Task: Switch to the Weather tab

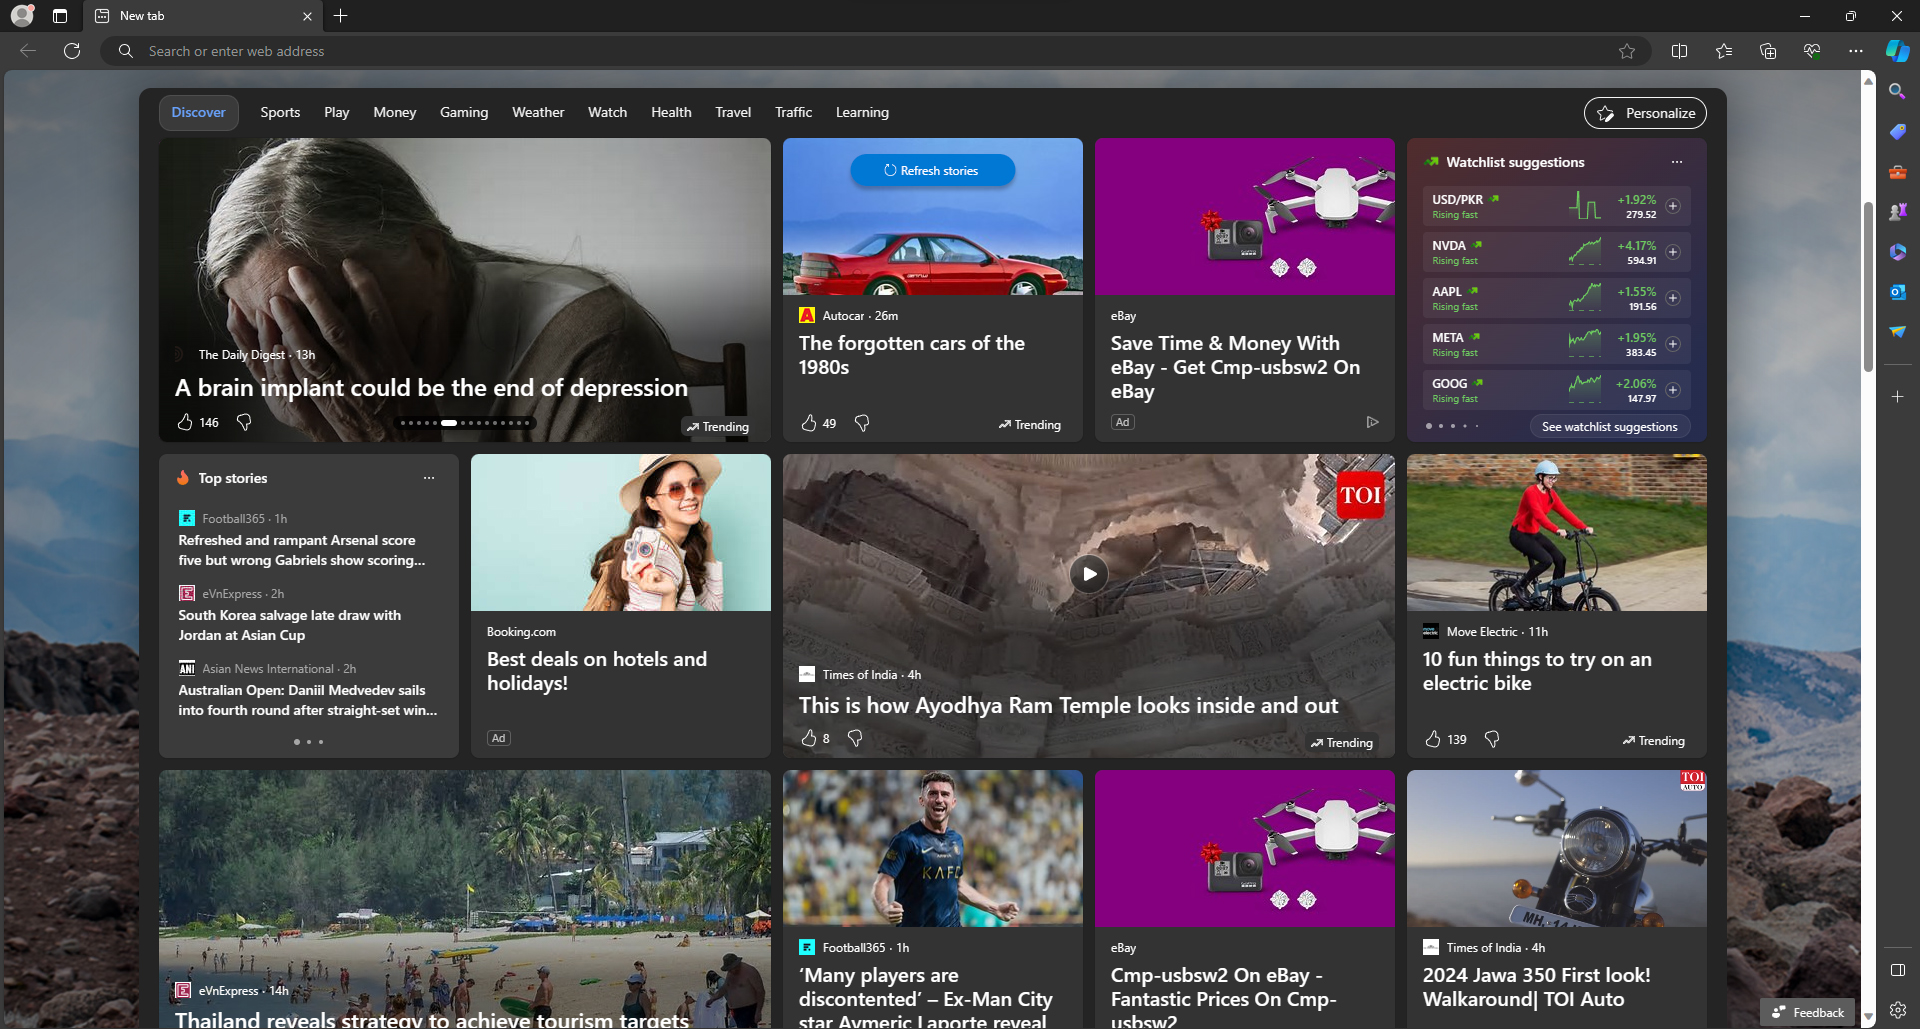Action: pyautogui.click(x=538, y=112)
